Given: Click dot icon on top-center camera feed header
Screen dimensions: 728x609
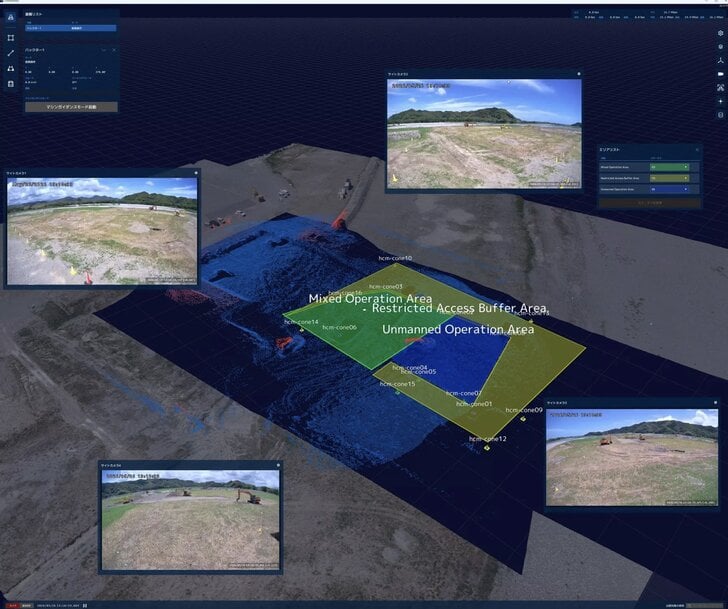Looking at the screenshot, I should [x=578, y=74].
